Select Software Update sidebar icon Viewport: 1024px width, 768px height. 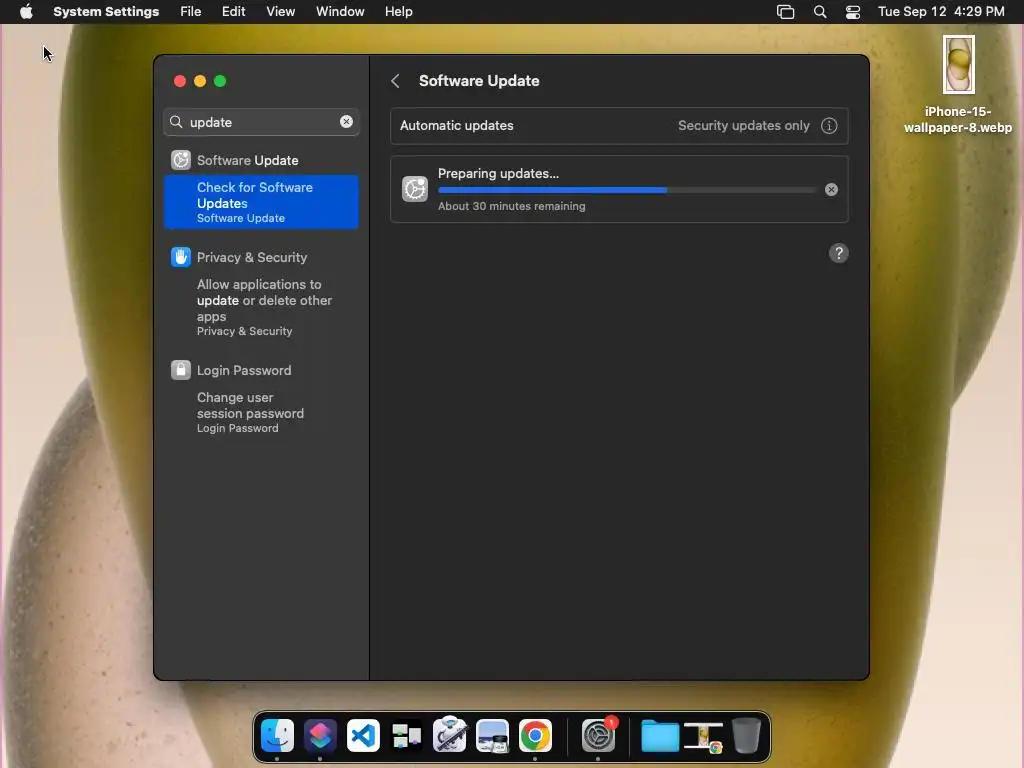pyautogui.click(x=181, y=160)
